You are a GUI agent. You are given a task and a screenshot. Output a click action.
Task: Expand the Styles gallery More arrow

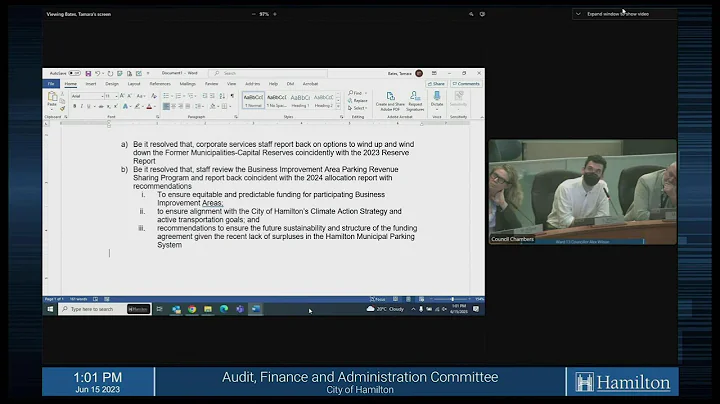click(x=339, y=107)
